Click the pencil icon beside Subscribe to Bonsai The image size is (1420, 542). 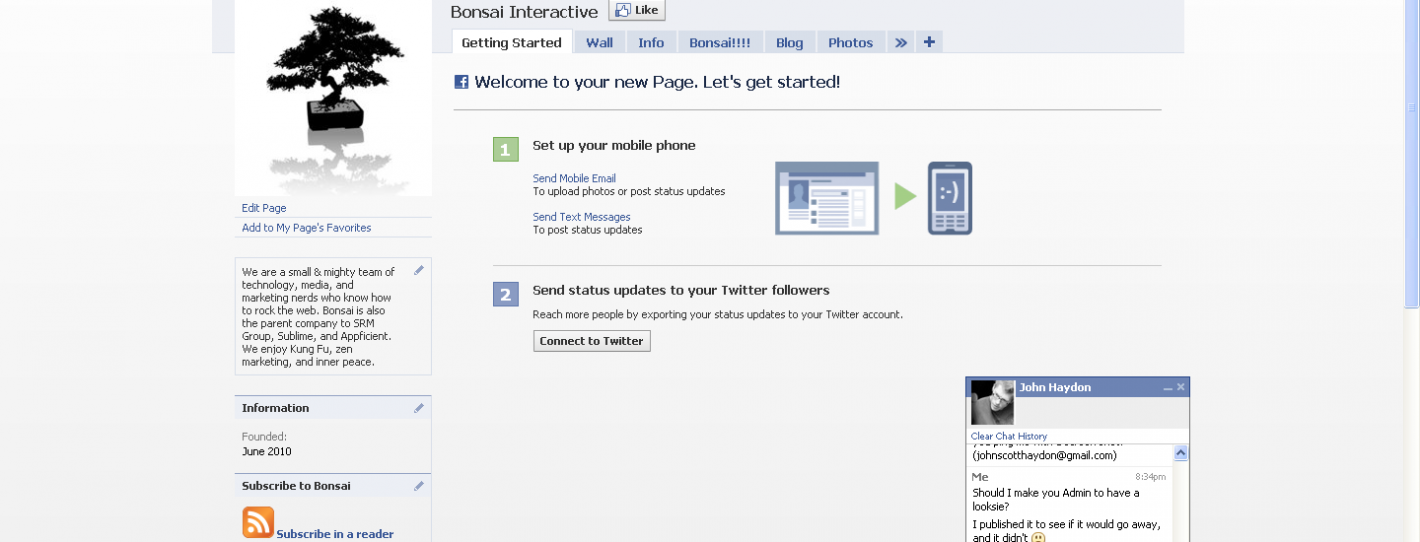419,486
